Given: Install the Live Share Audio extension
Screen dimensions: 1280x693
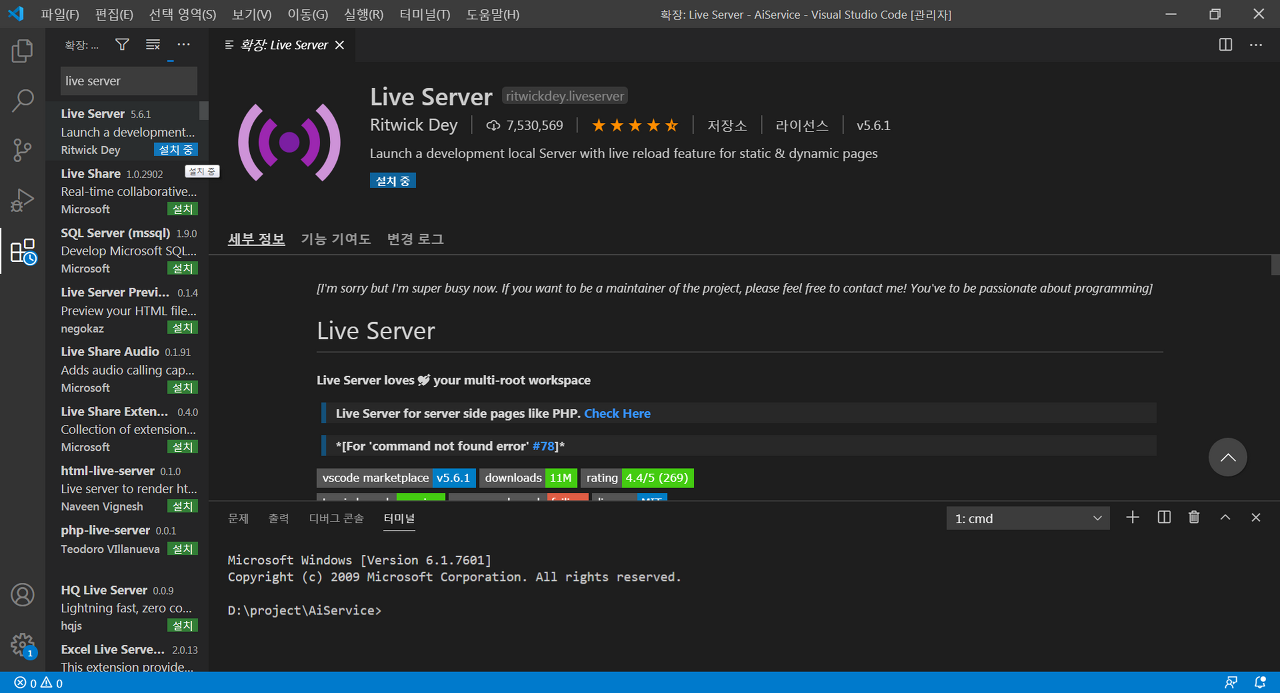Looking at the screenshot, I should click(x=183, y=388).
